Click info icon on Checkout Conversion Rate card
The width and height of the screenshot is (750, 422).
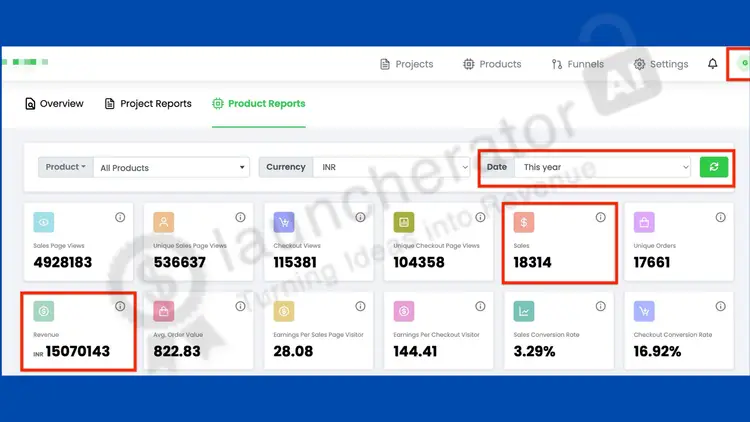720,306
